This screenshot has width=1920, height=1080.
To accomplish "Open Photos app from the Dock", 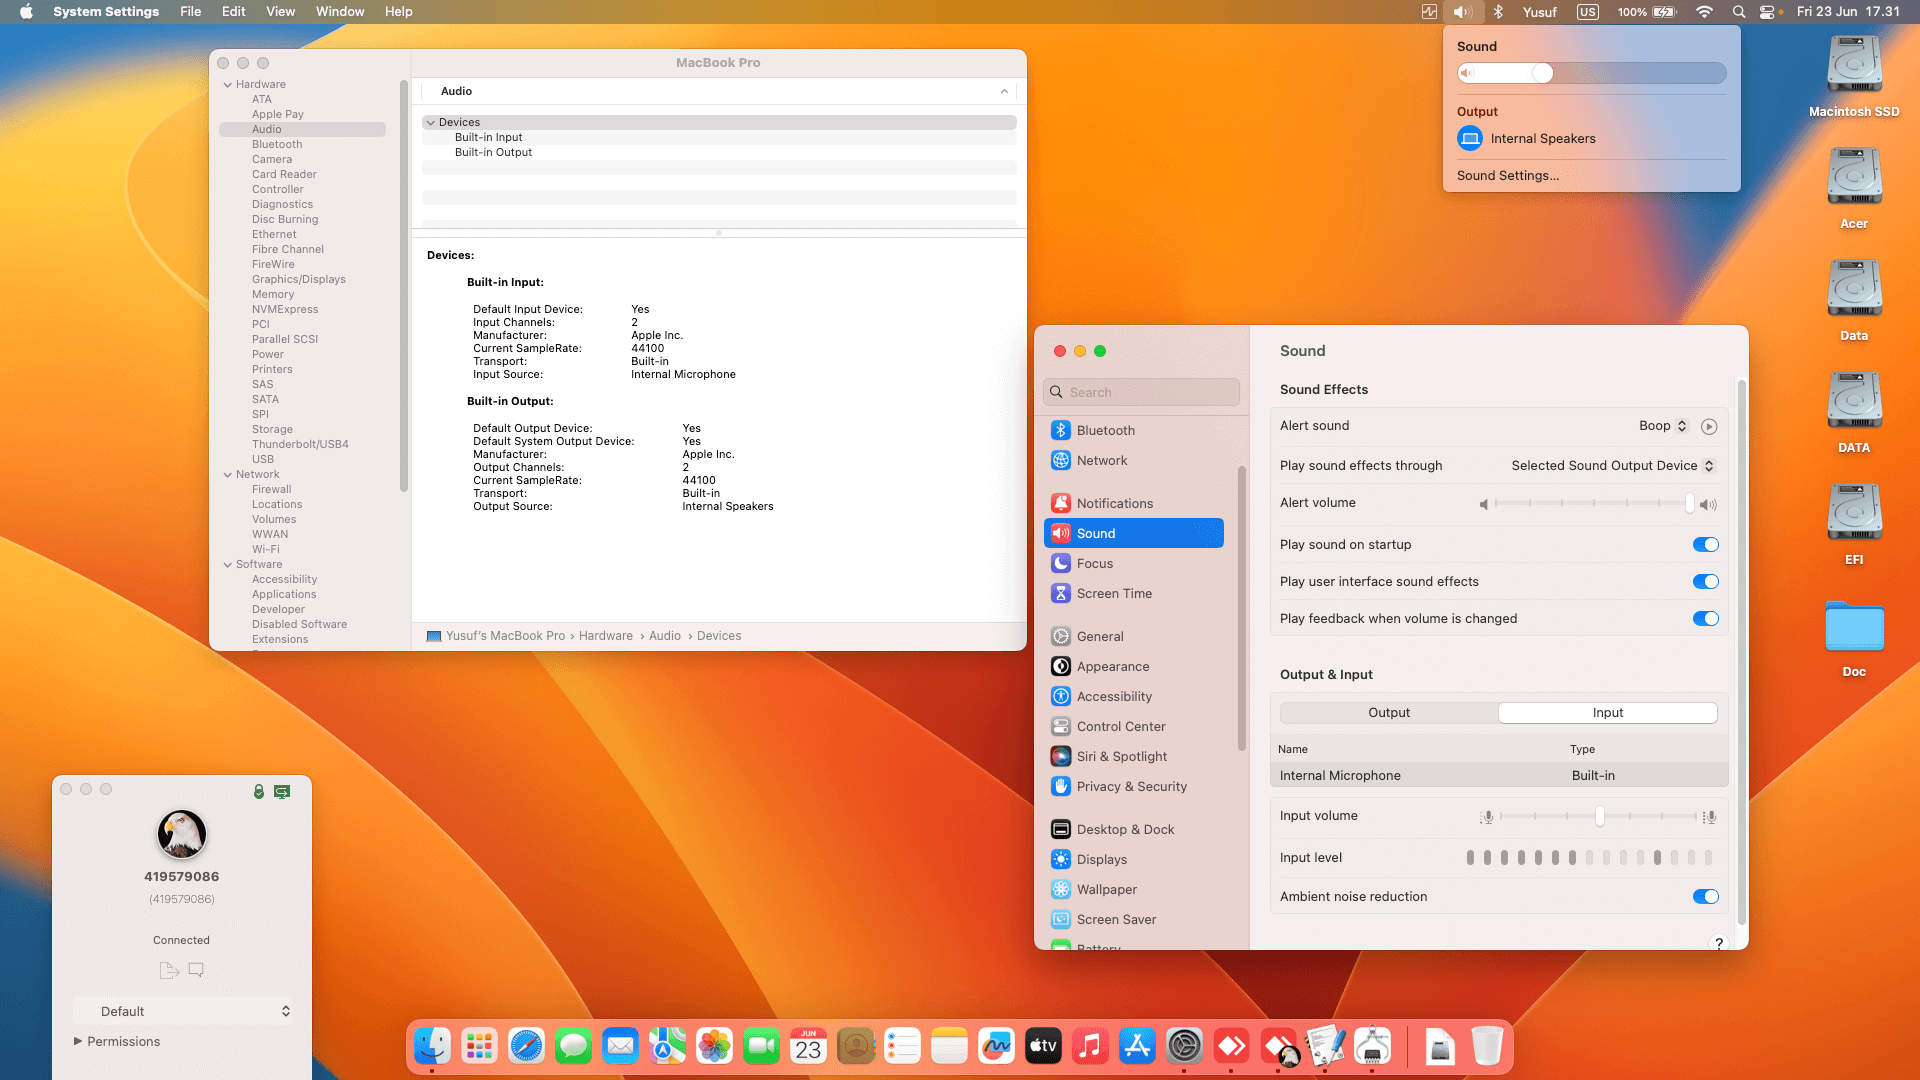I will click(714, 1047).
